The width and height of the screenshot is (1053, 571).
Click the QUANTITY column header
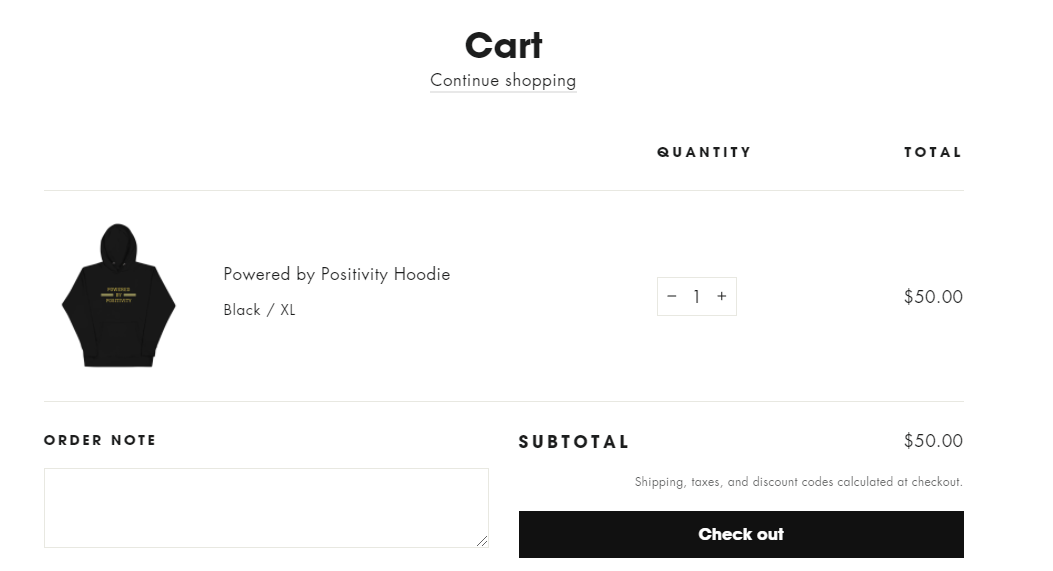point(704,152)
